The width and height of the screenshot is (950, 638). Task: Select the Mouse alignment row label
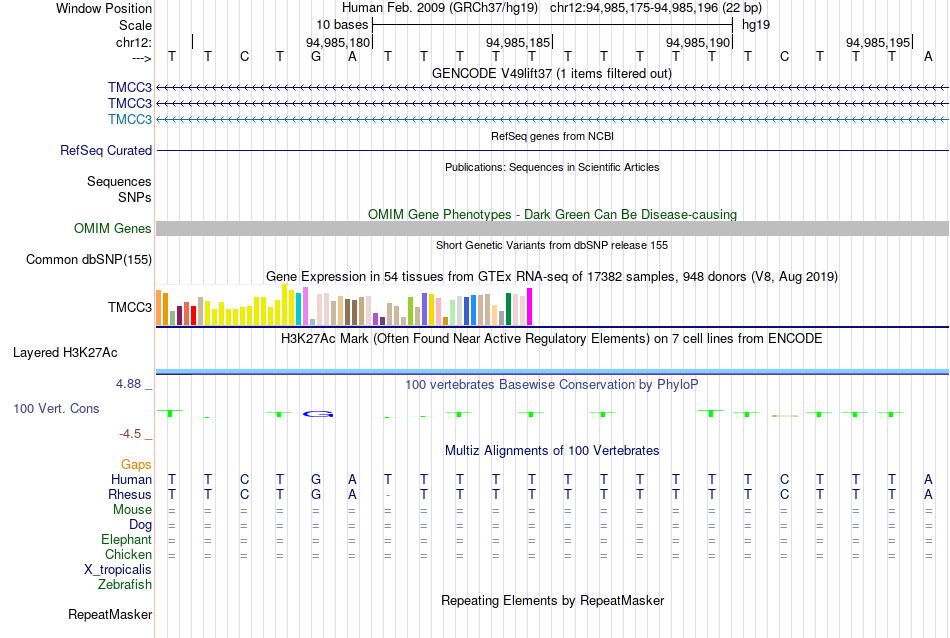pos(132,510)
